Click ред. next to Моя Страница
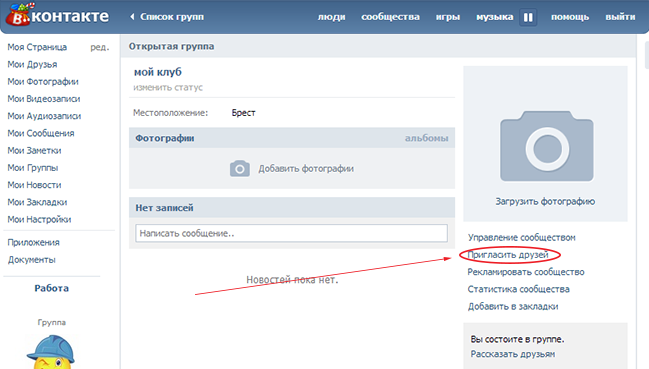The height and width of the screenshot is (369, 649). [100, 48]
